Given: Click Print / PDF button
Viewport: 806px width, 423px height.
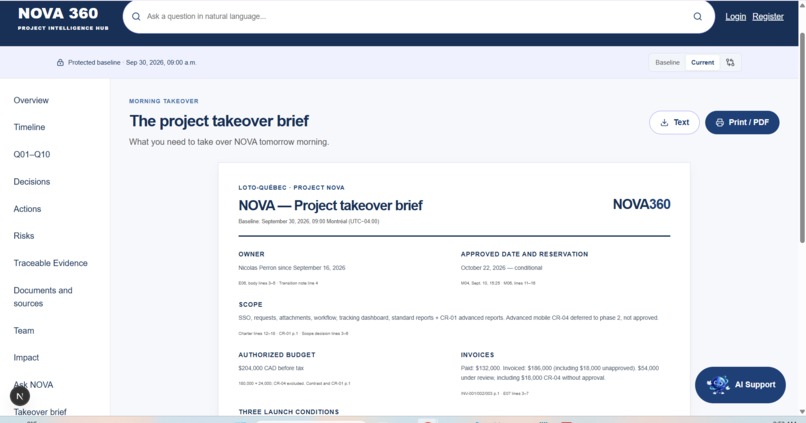Looking at the screenshot, I should 742,122.
